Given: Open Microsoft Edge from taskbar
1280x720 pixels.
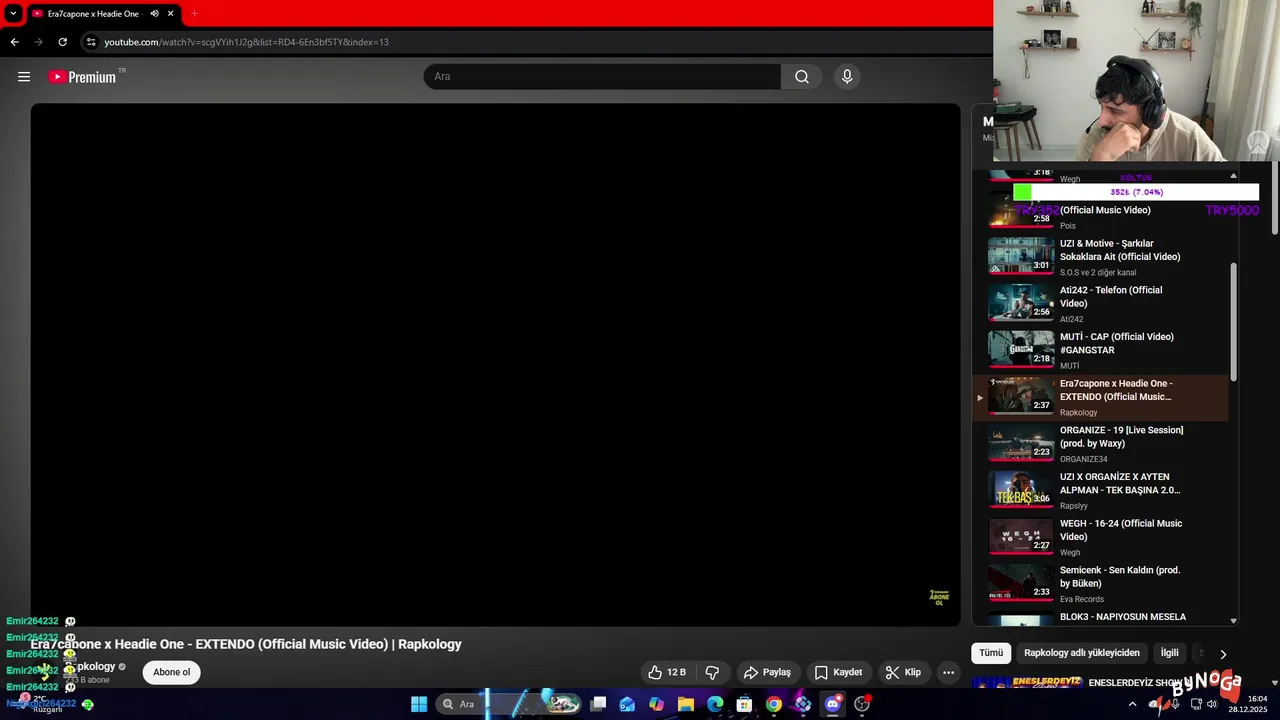Looking at the screenshot, I should point(715,704).
